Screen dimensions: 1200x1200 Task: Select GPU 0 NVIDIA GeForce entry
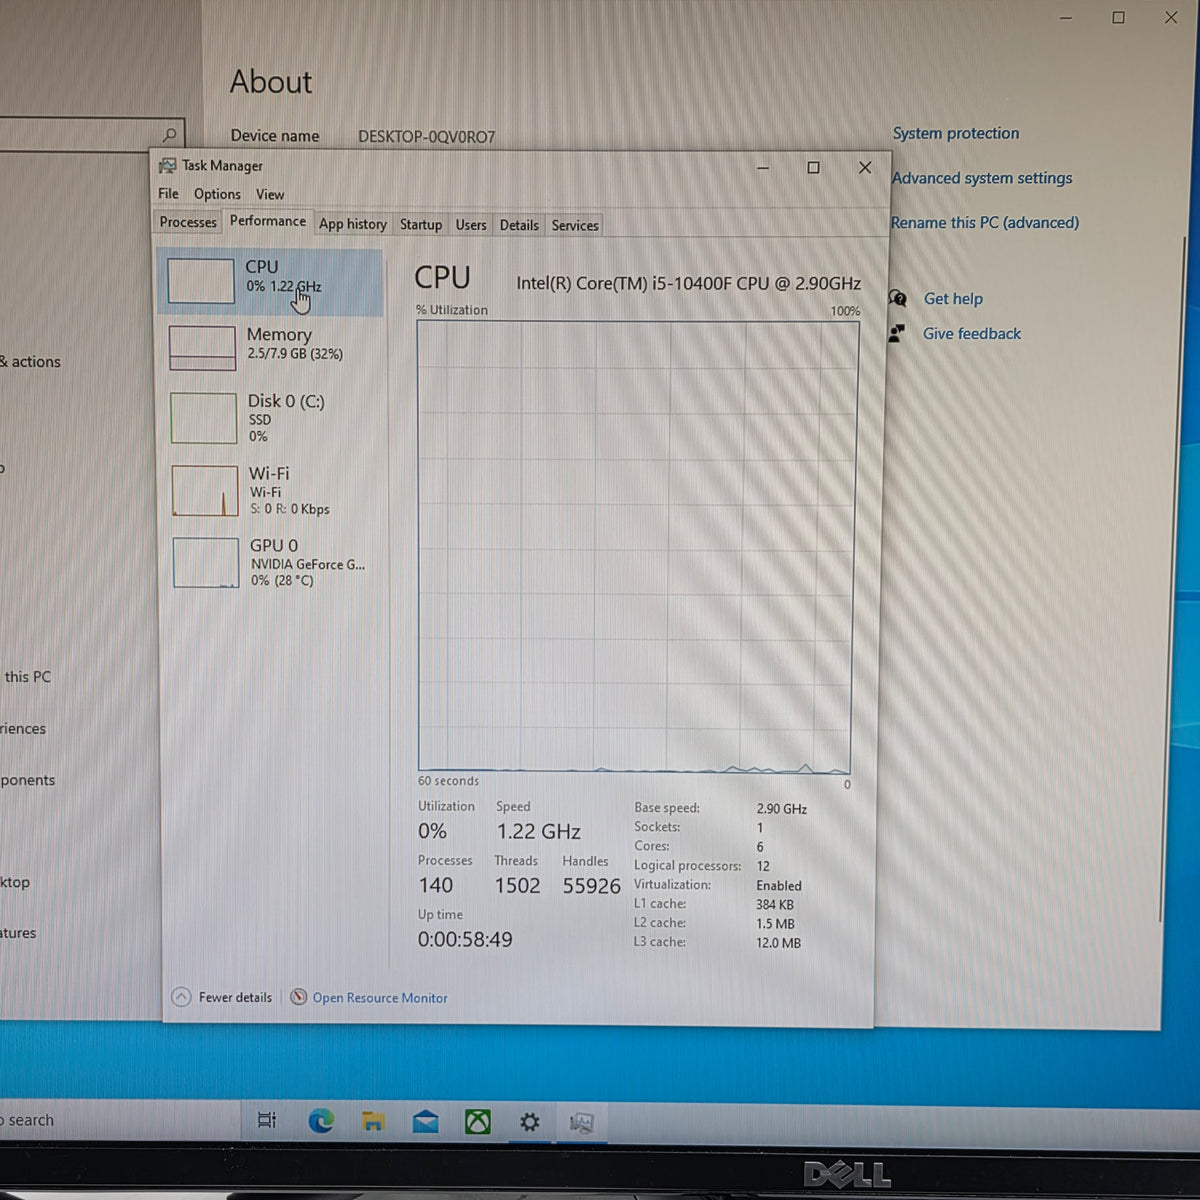[x=270, y=562]
